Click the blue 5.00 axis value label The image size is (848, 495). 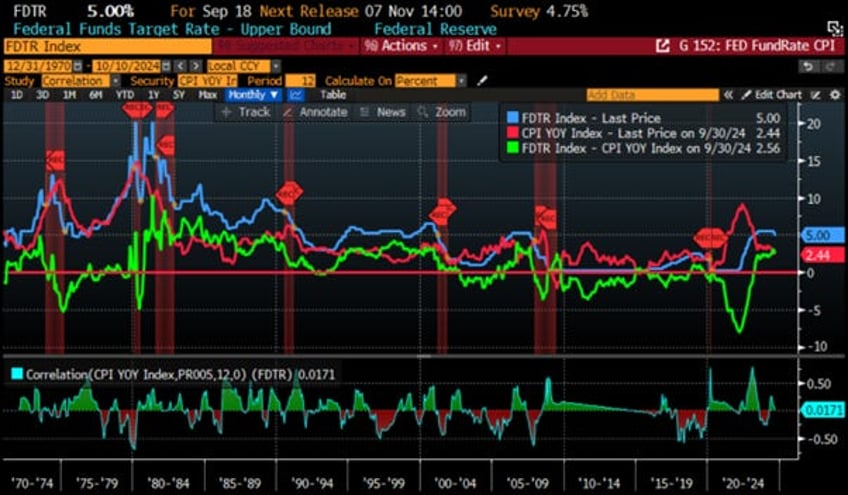pos(823,235)
